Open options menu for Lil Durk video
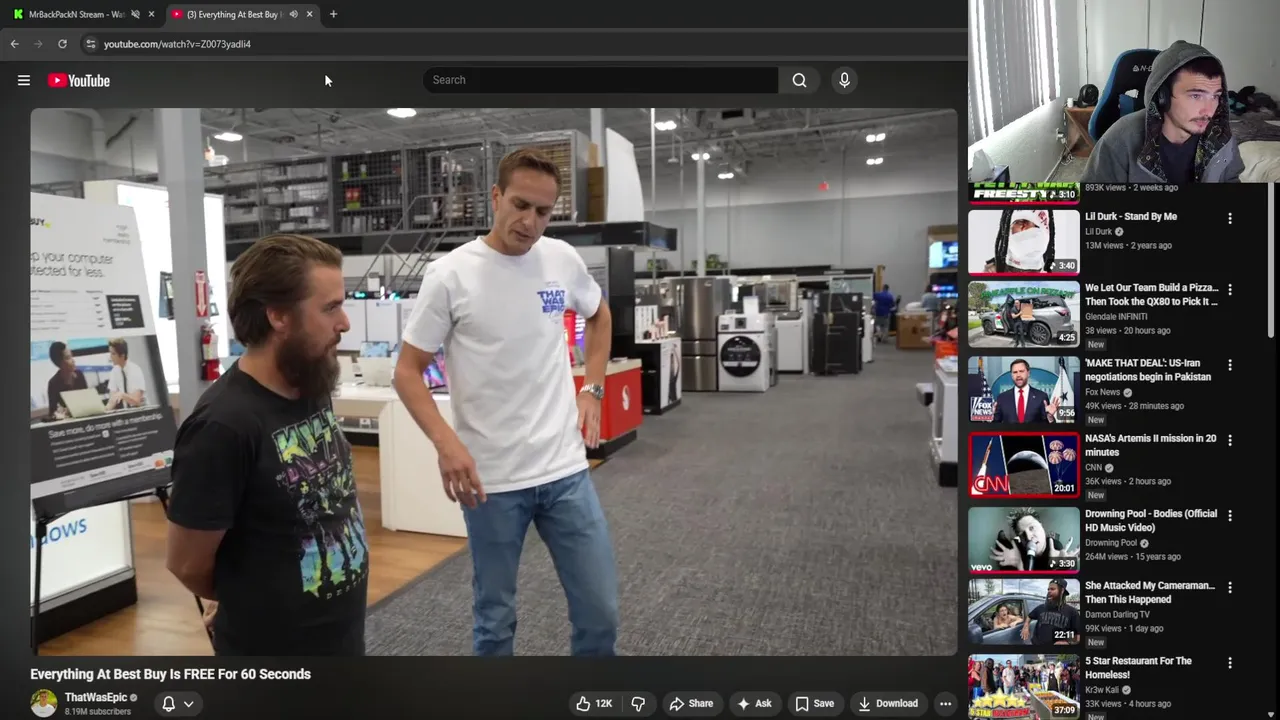Viewport: 1280px width, 720px height. (1230, 218)
